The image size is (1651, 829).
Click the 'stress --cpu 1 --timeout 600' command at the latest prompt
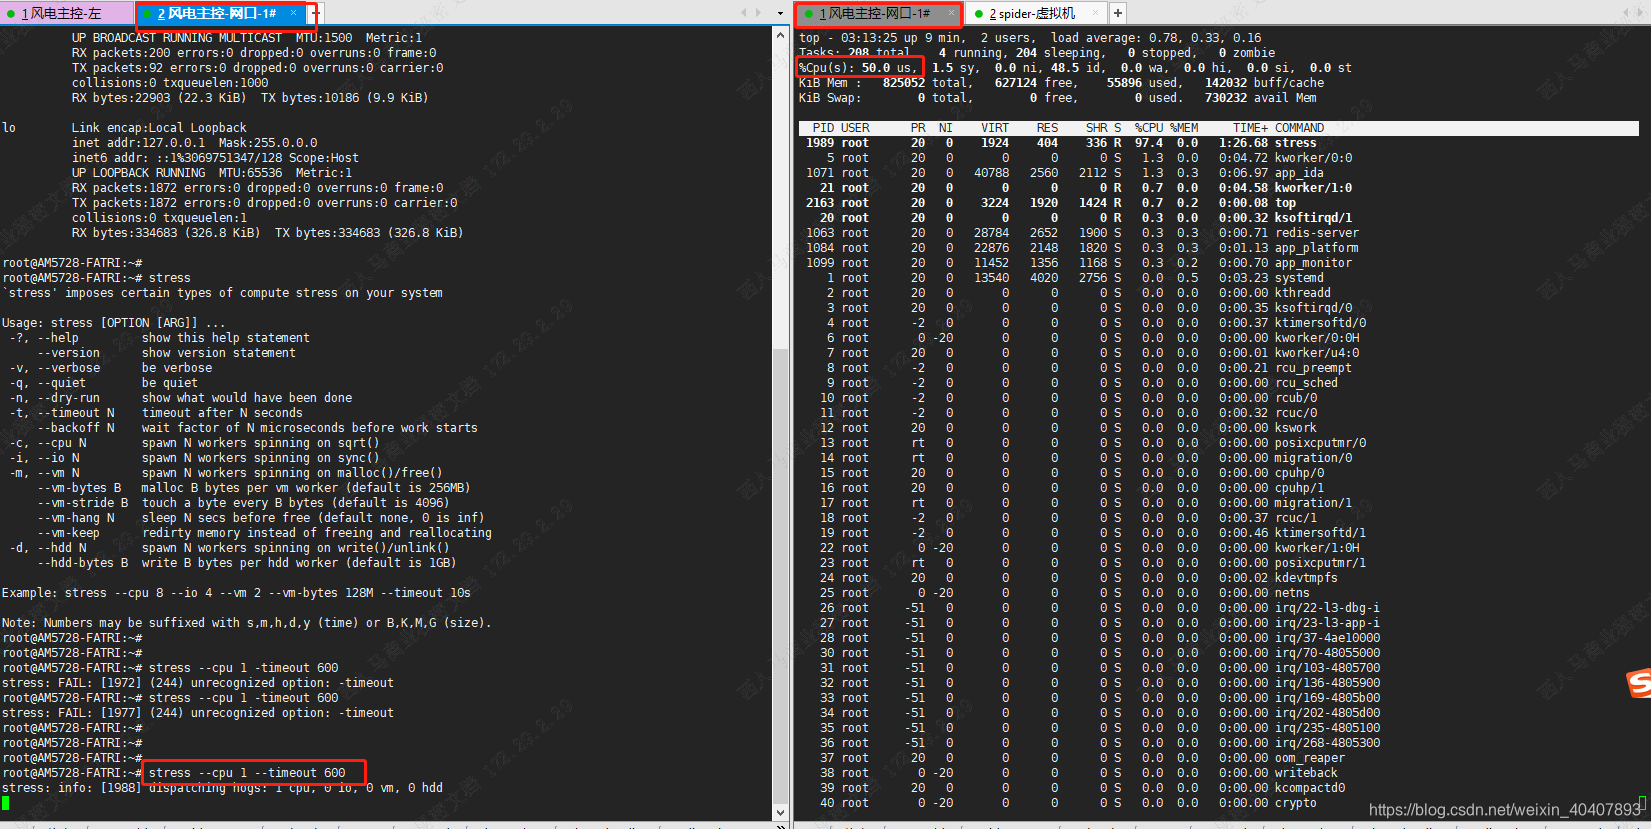[x=247, y=773]
